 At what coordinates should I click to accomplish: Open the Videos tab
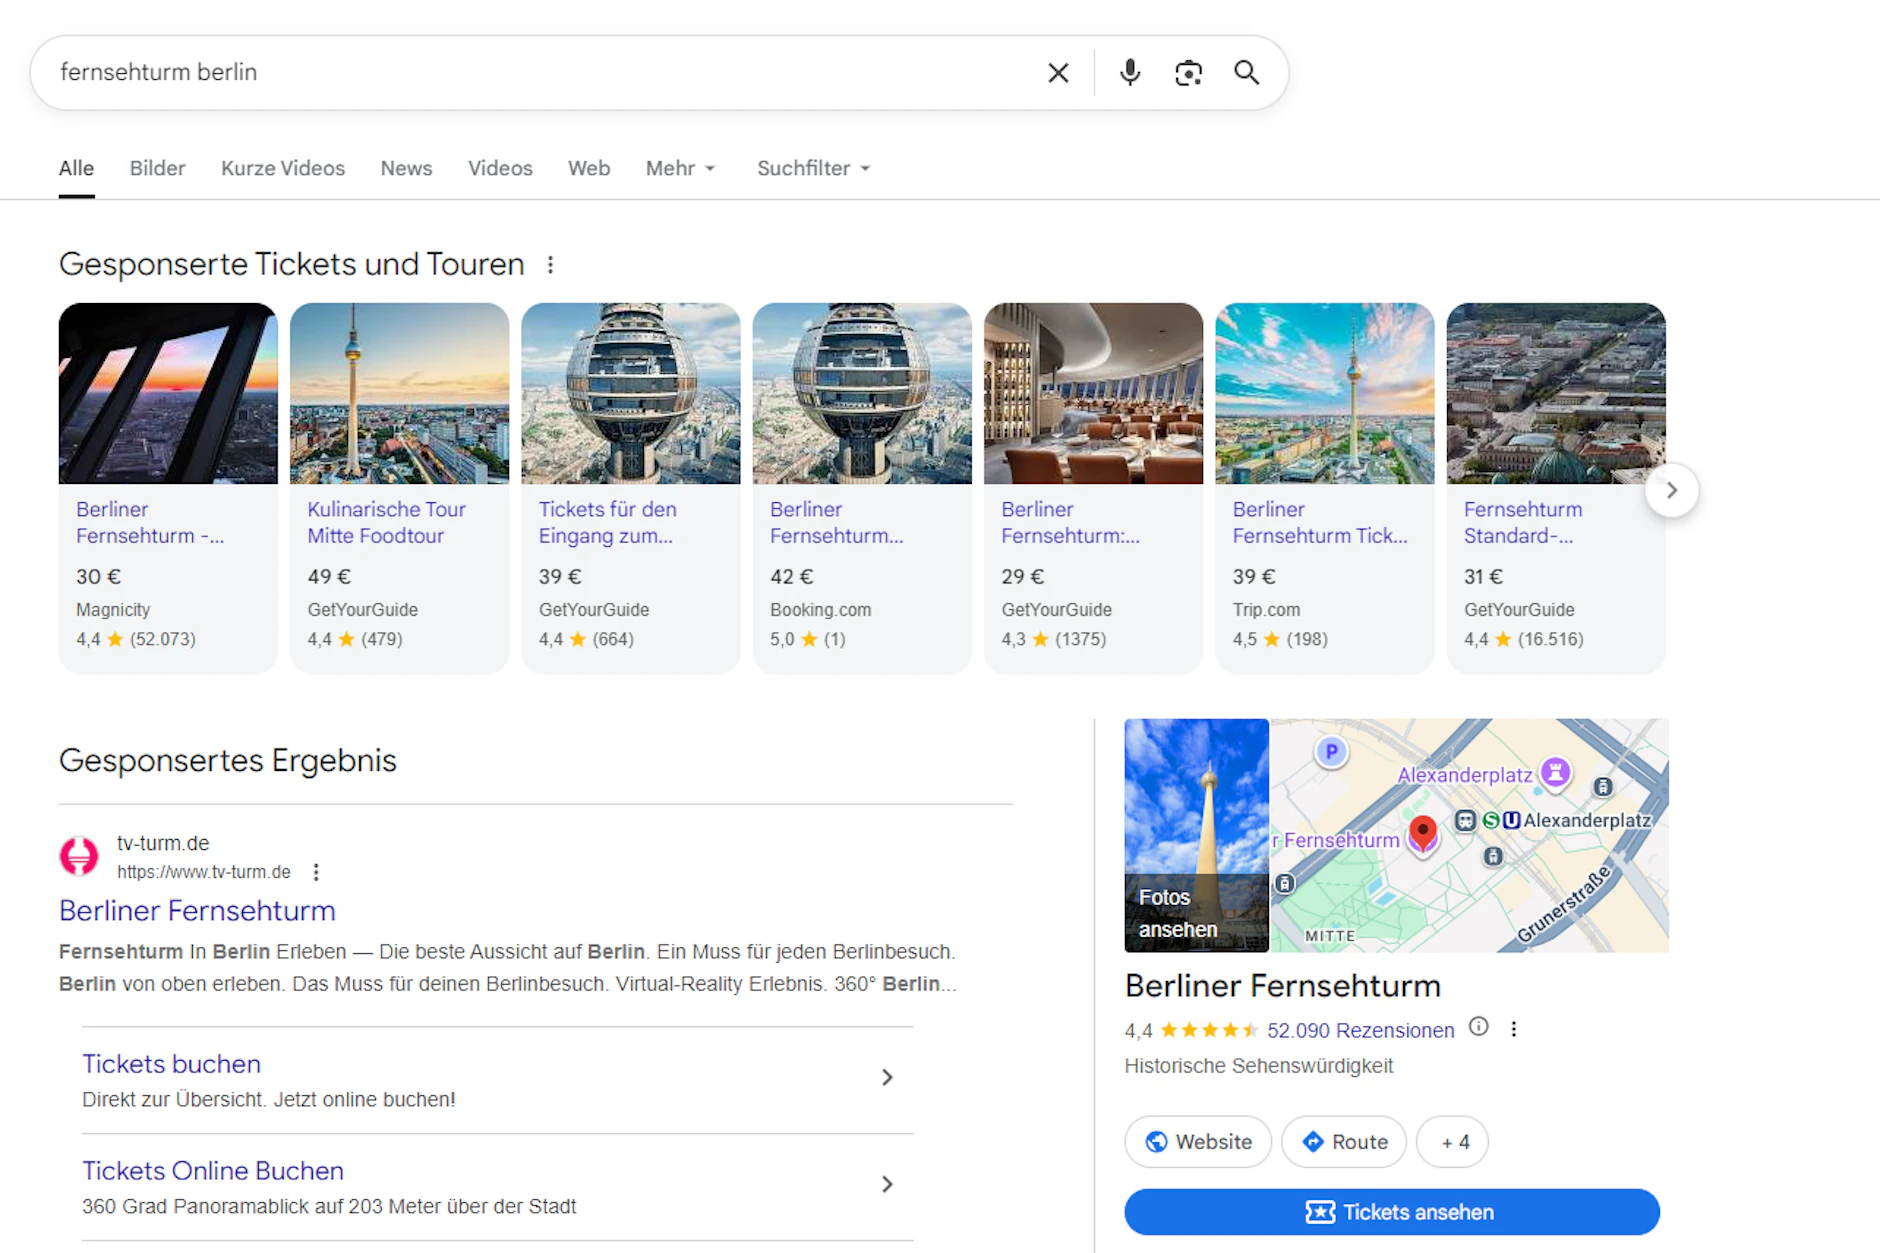(500, 168)
